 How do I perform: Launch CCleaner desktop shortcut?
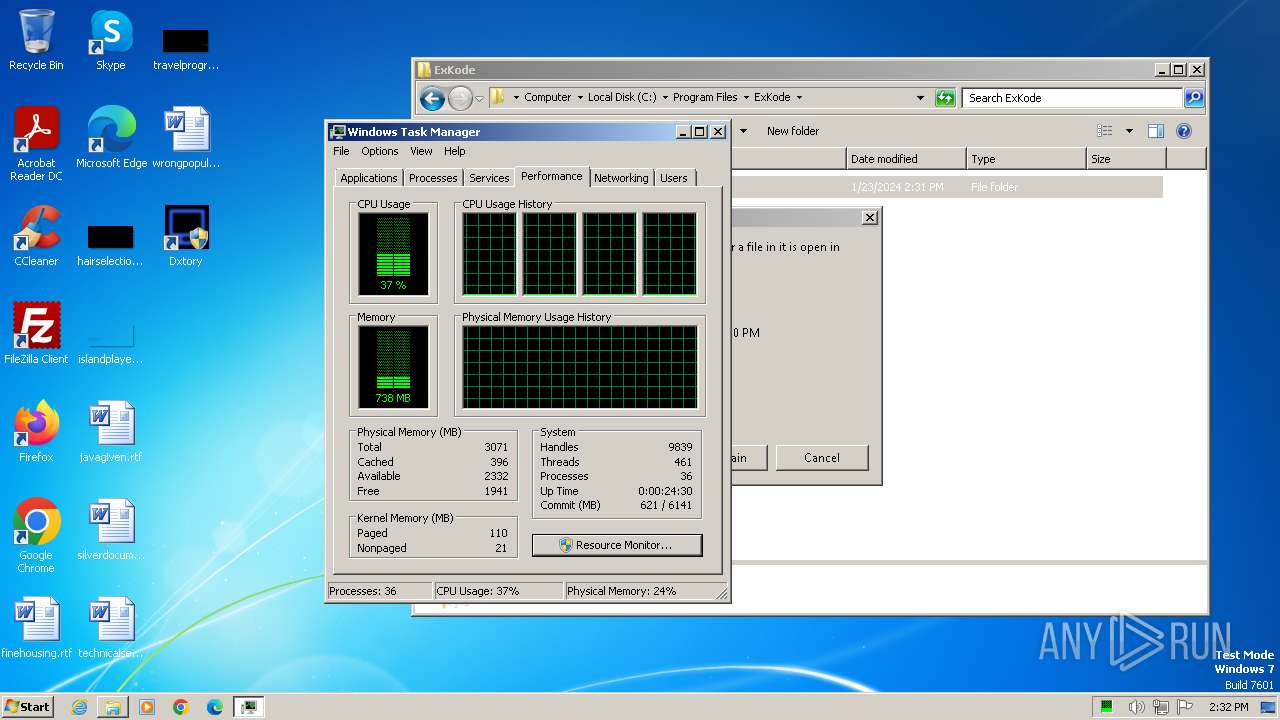click(x=36, y=235)
